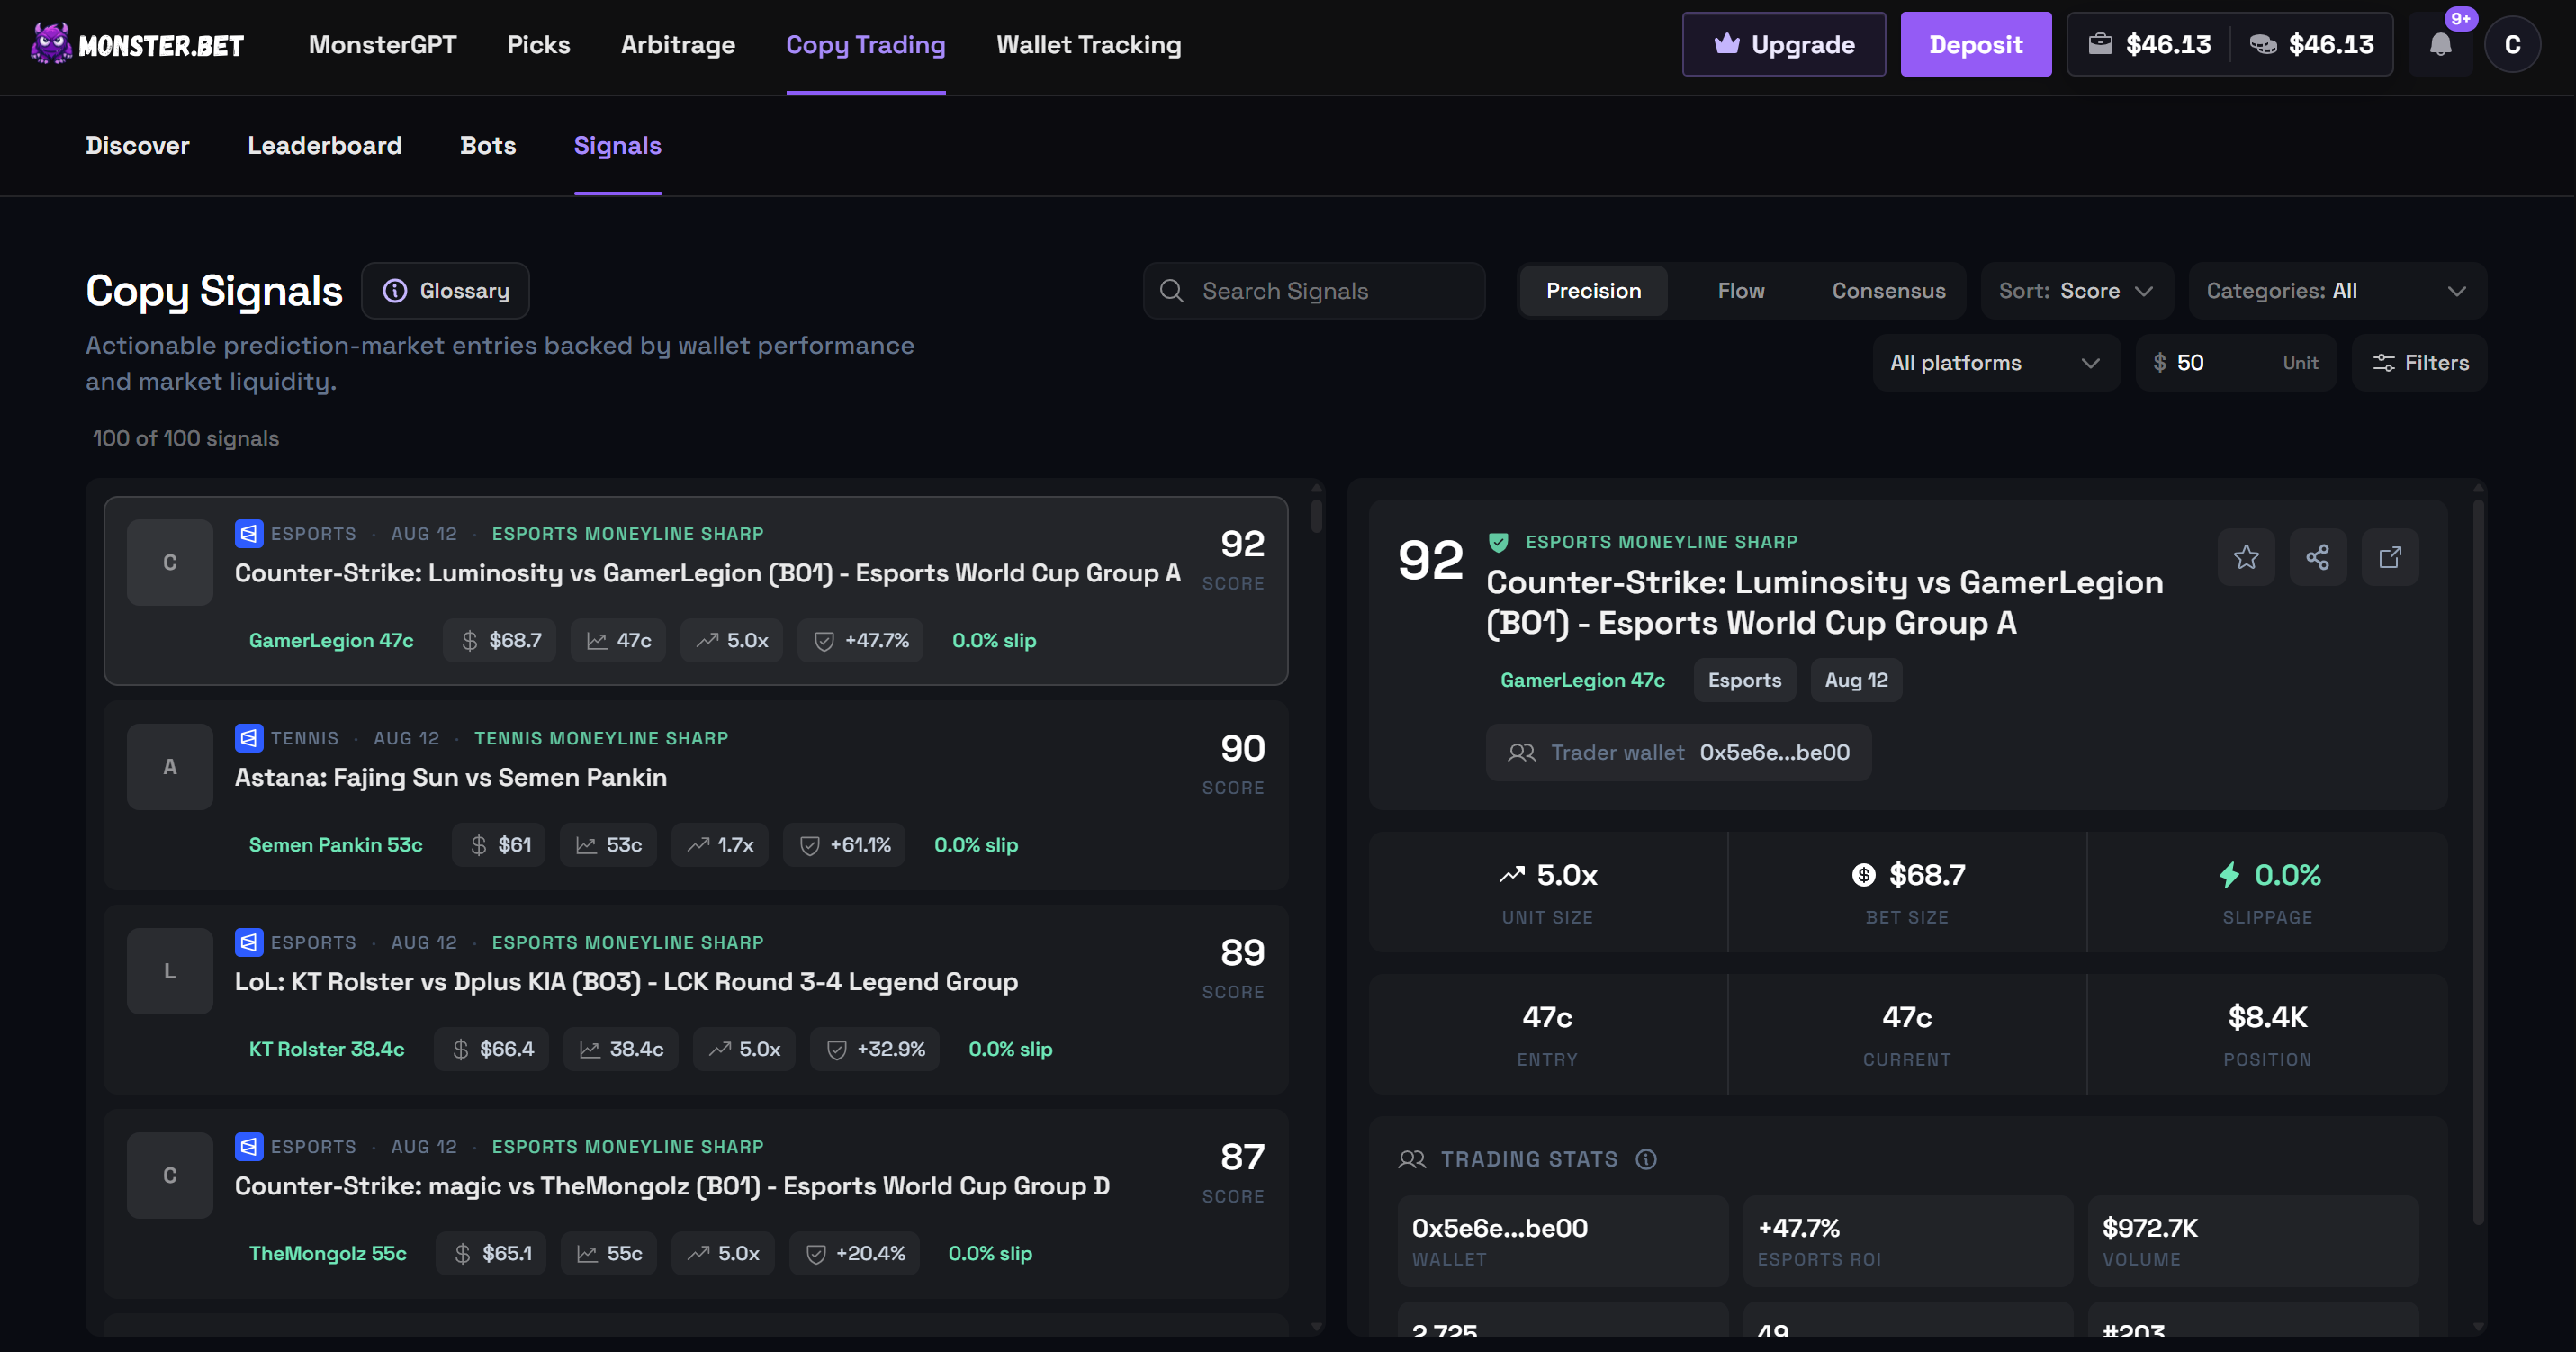Click the $8.4K position value

click(2266, 1017)
